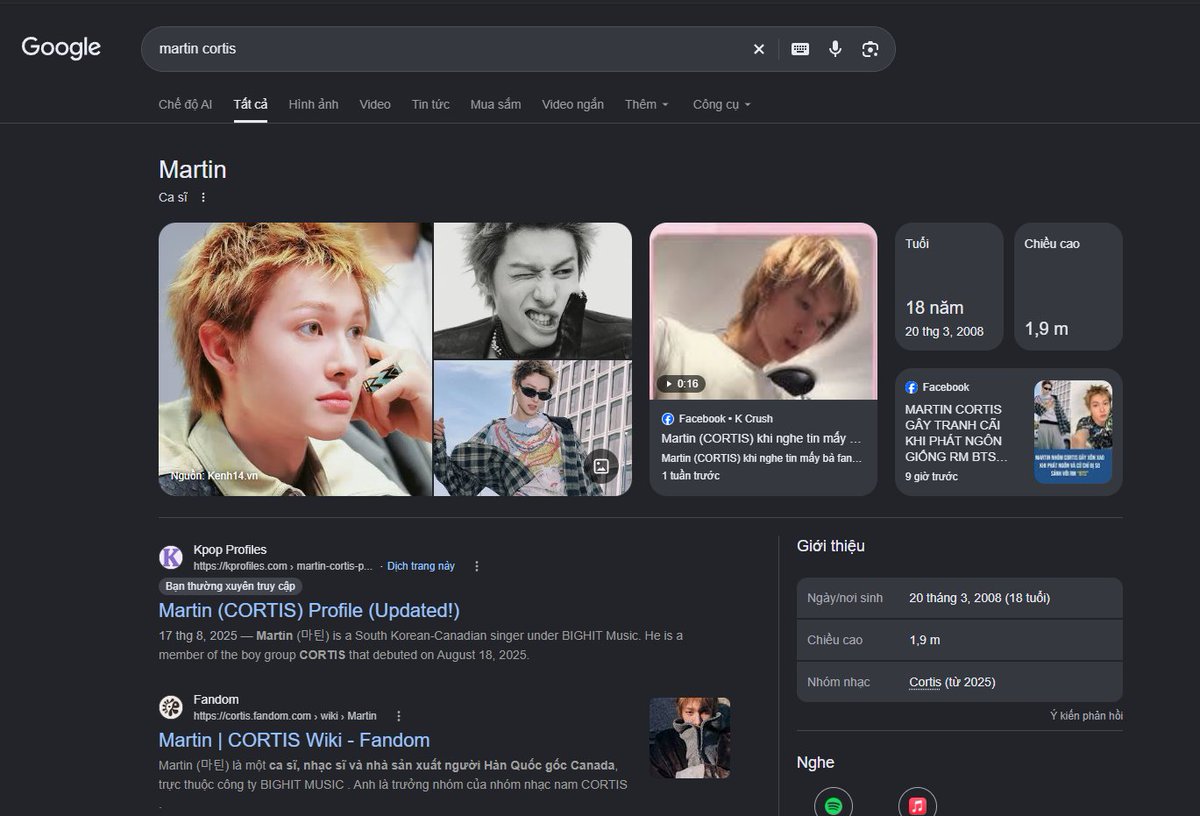Click the Bạn thường xuyên truy cập chip
The image size is (1200, 816).
click(x=231, y=587)
